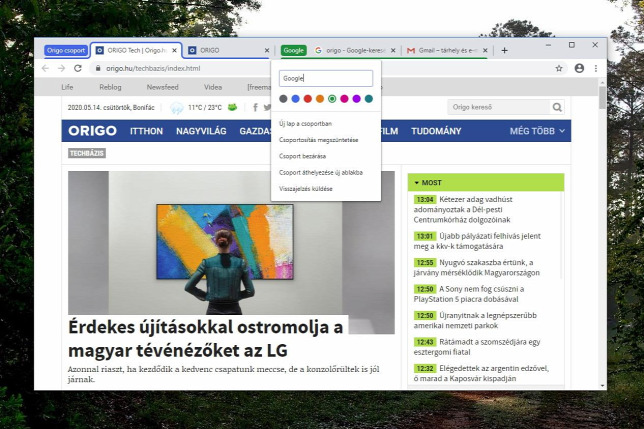Click the green frog icon by temperature
644x429 pixels.
click(x=232, y=108)
